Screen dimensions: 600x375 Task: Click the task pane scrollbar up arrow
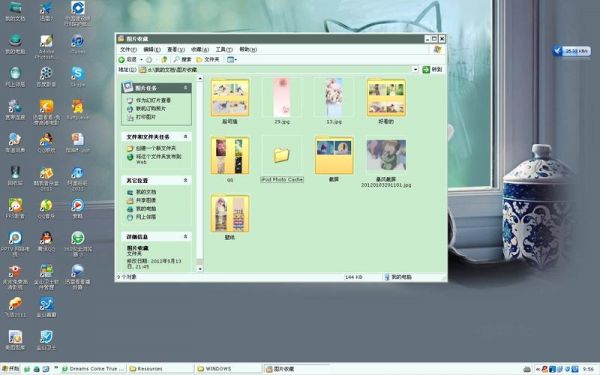tap(200, 78)
